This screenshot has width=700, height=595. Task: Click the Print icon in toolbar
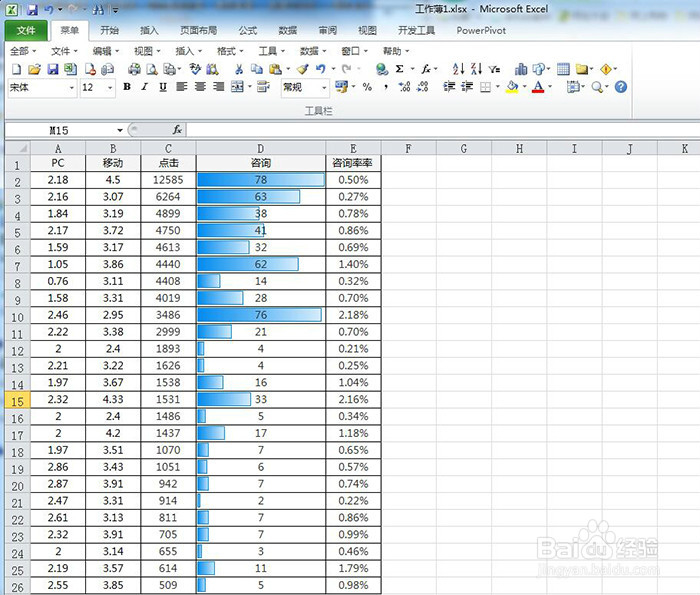(134, 69)
